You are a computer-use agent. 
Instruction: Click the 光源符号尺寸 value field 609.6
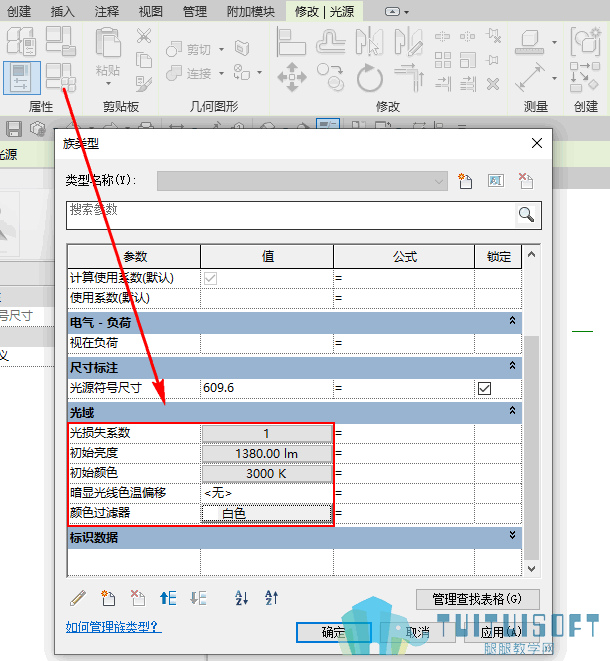pos(266,388)
